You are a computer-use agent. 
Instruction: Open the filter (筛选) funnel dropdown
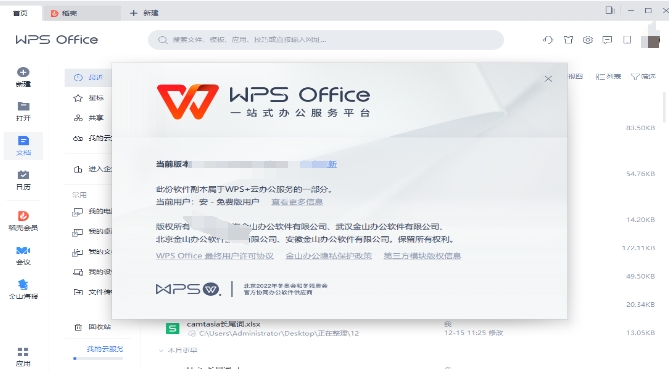[x=643, y=76]
